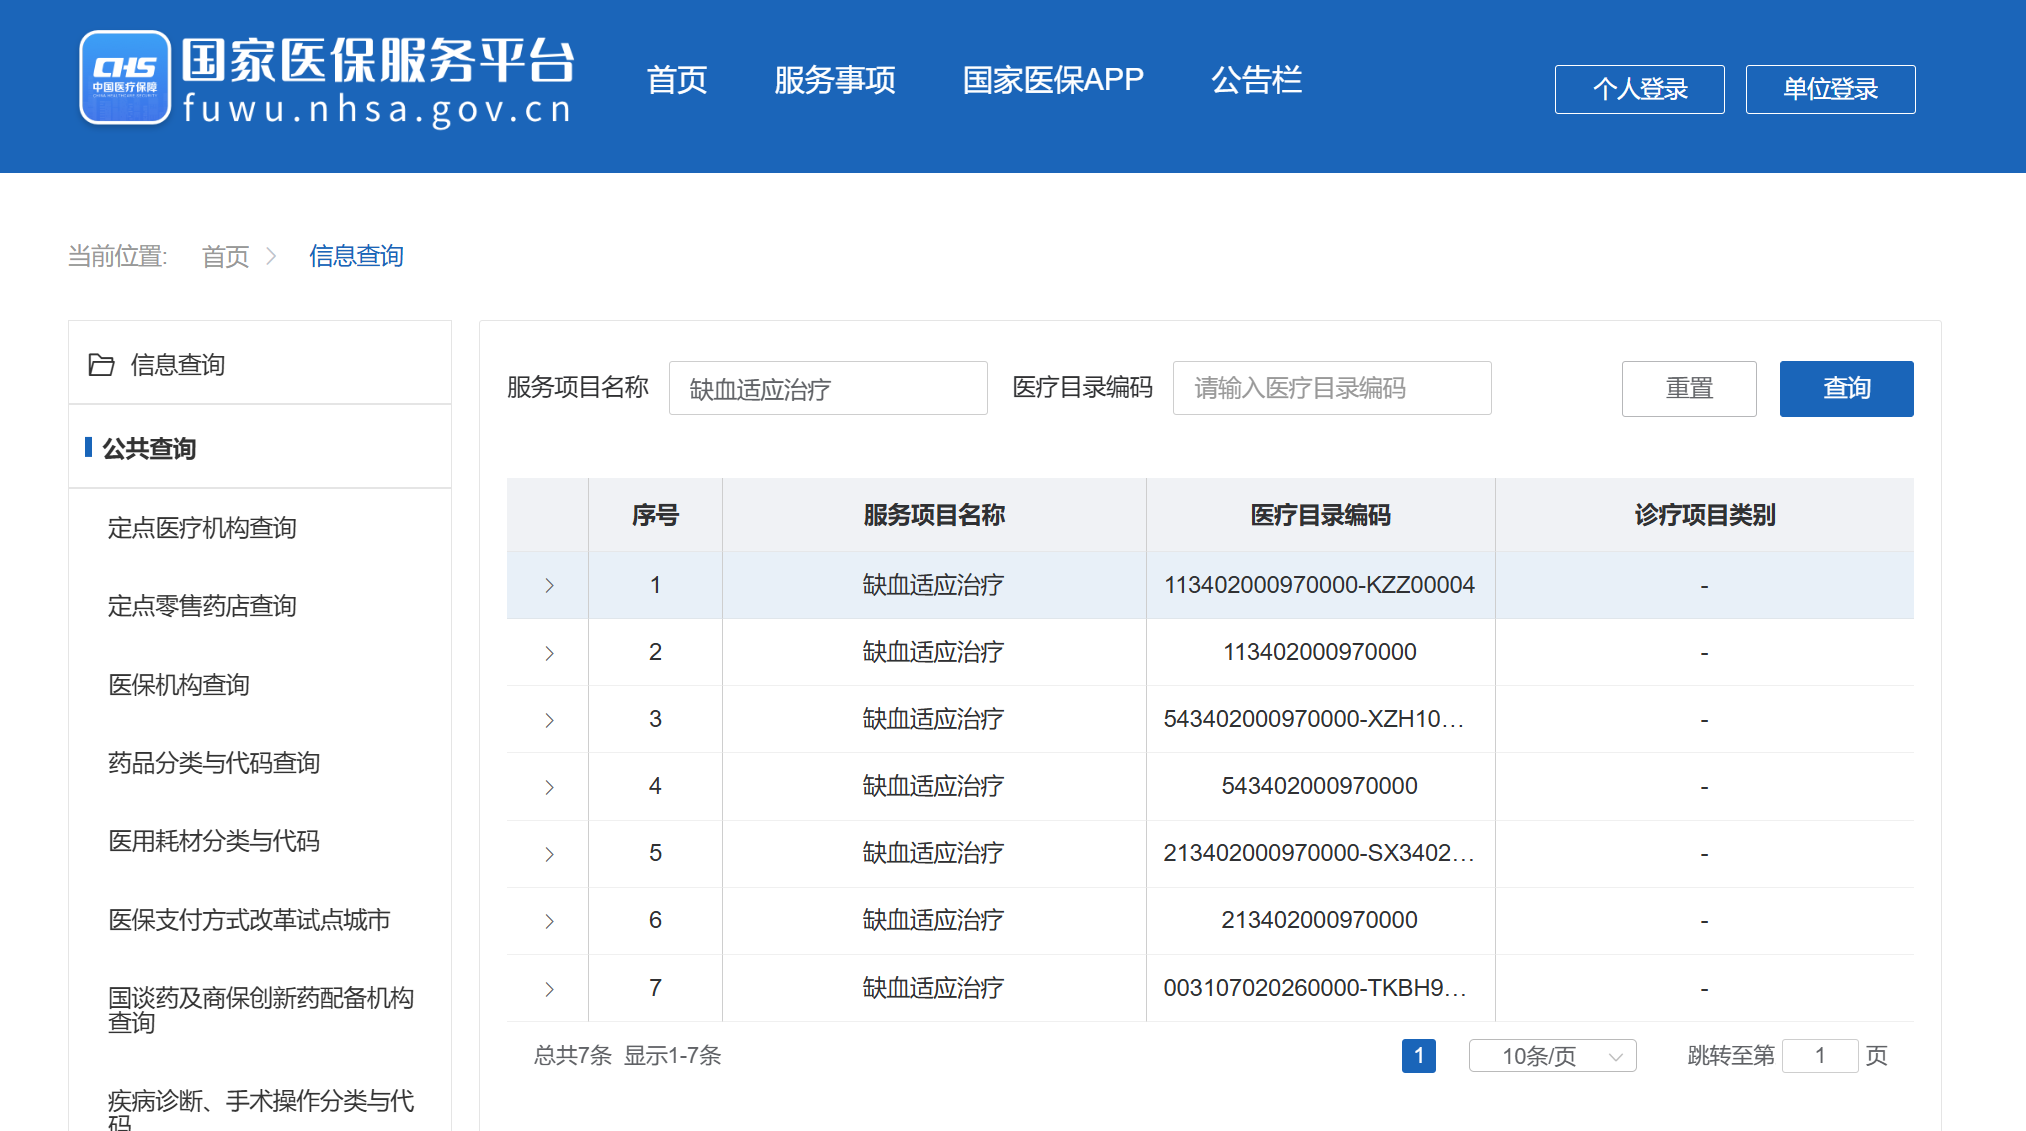The image size is (2026, 1131).
Task: Expand row 1 details chevron
Action: click(549, 586)
